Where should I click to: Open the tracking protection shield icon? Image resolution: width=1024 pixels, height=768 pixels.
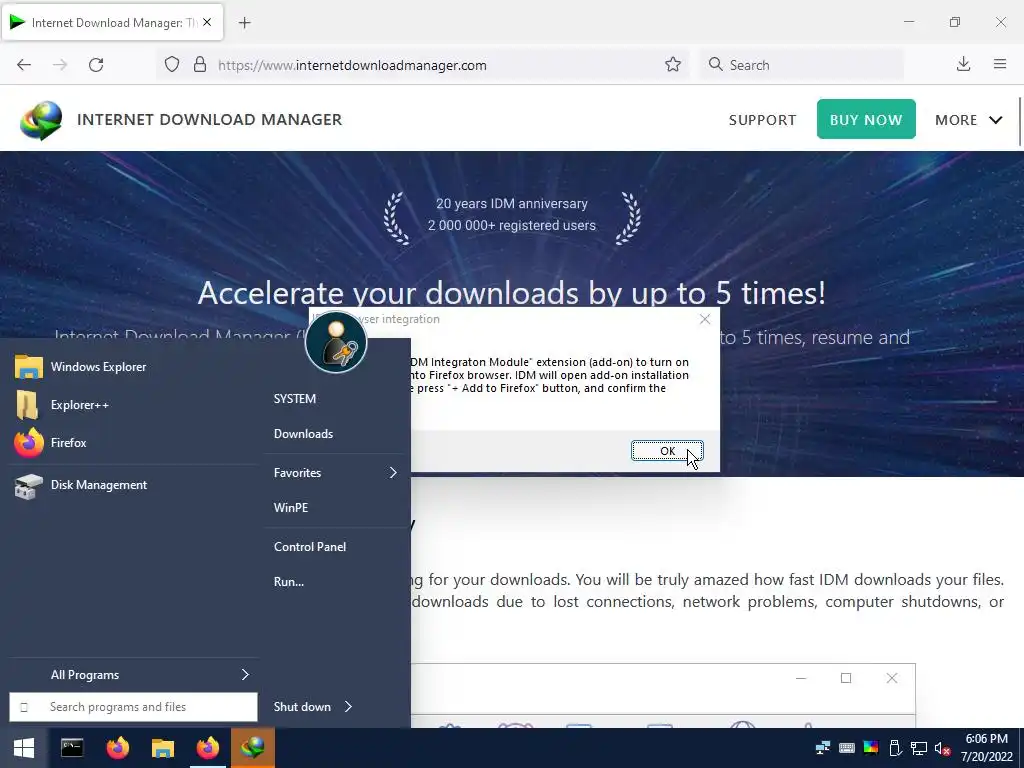172,65
